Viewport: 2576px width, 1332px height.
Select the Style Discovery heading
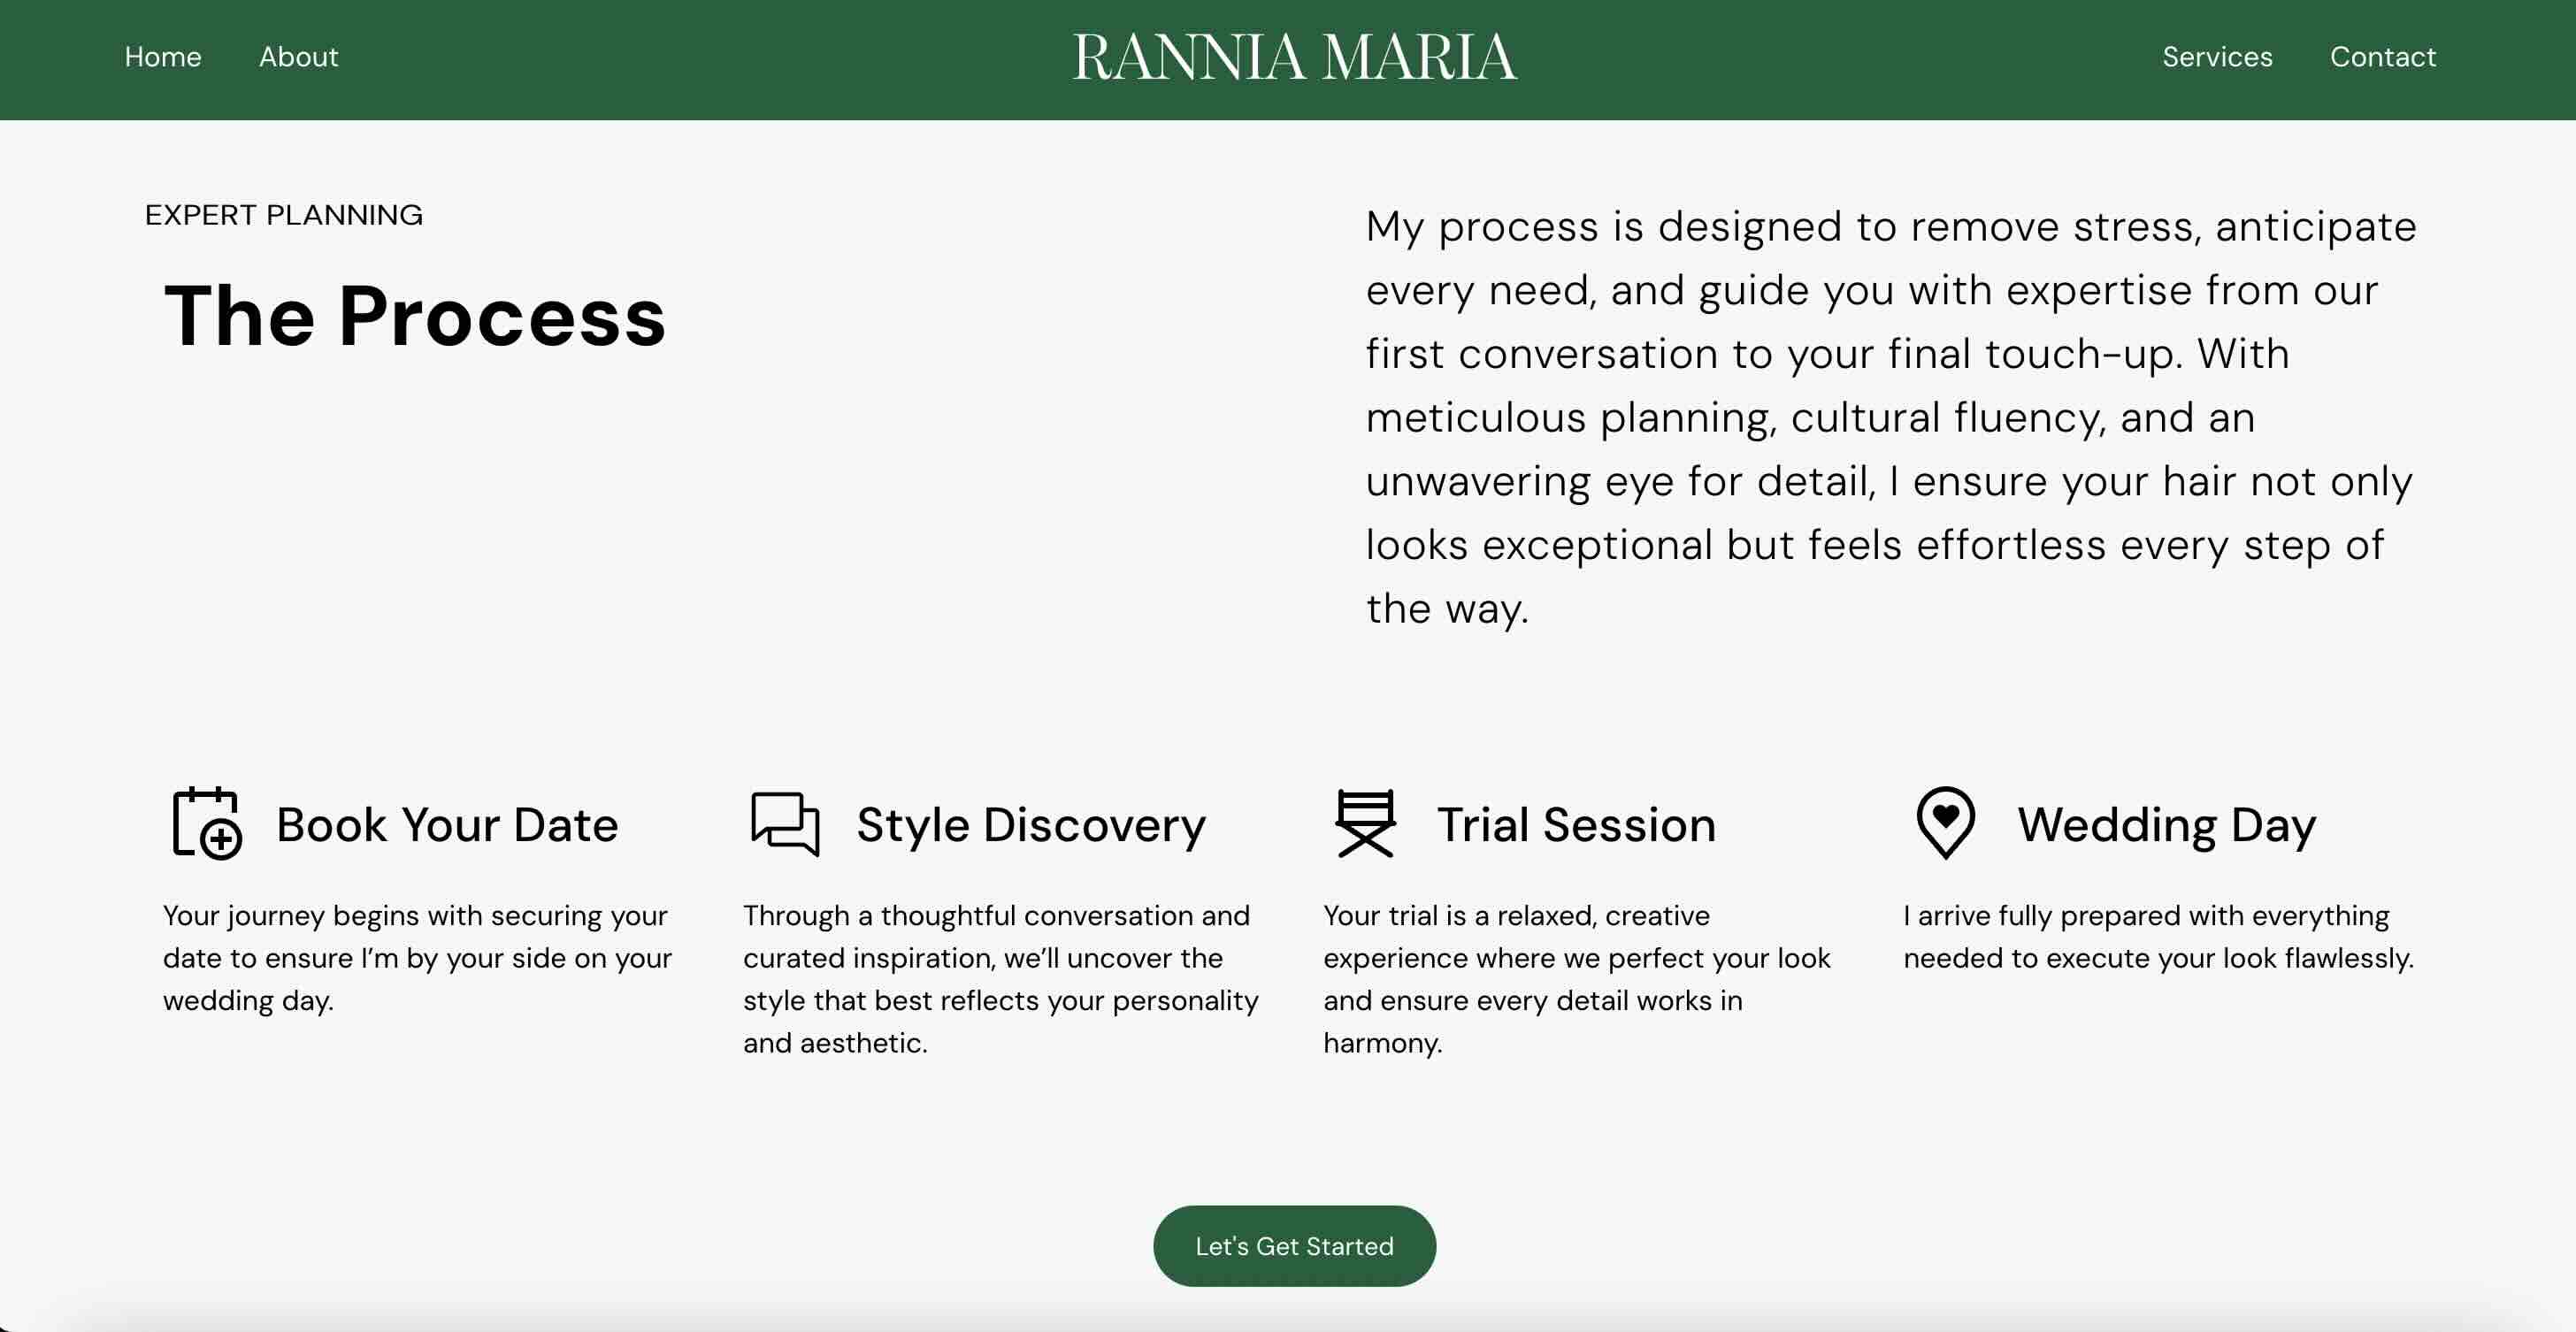[1029, 824]
